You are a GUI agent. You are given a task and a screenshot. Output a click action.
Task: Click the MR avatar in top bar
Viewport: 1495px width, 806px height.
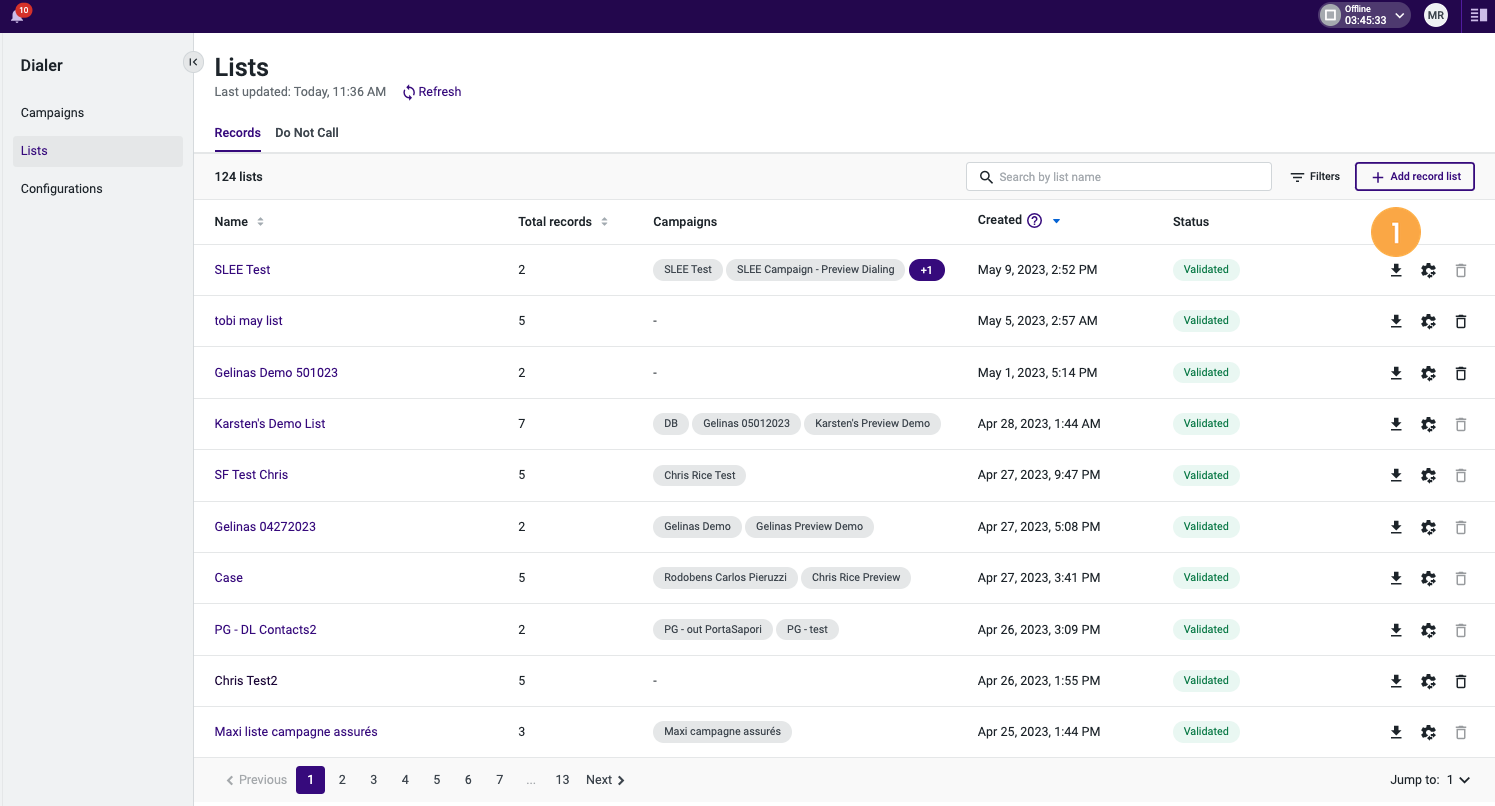pyautogui.click(x=1436, y=15)
